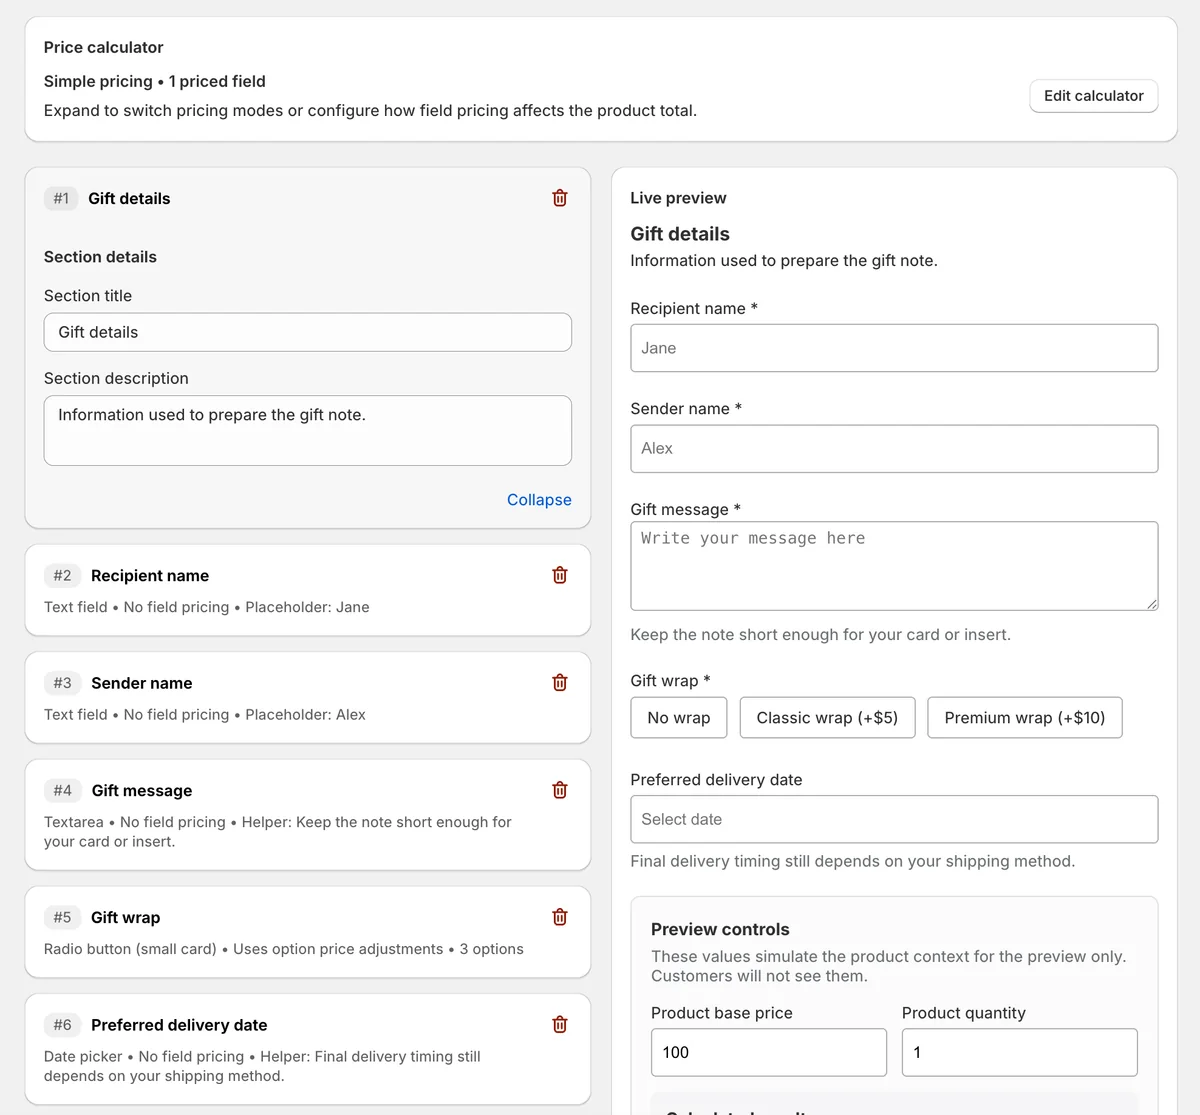Delete the Gift message field
The width and height of the screenshot is (1200, 1115).
pos(560,790)
